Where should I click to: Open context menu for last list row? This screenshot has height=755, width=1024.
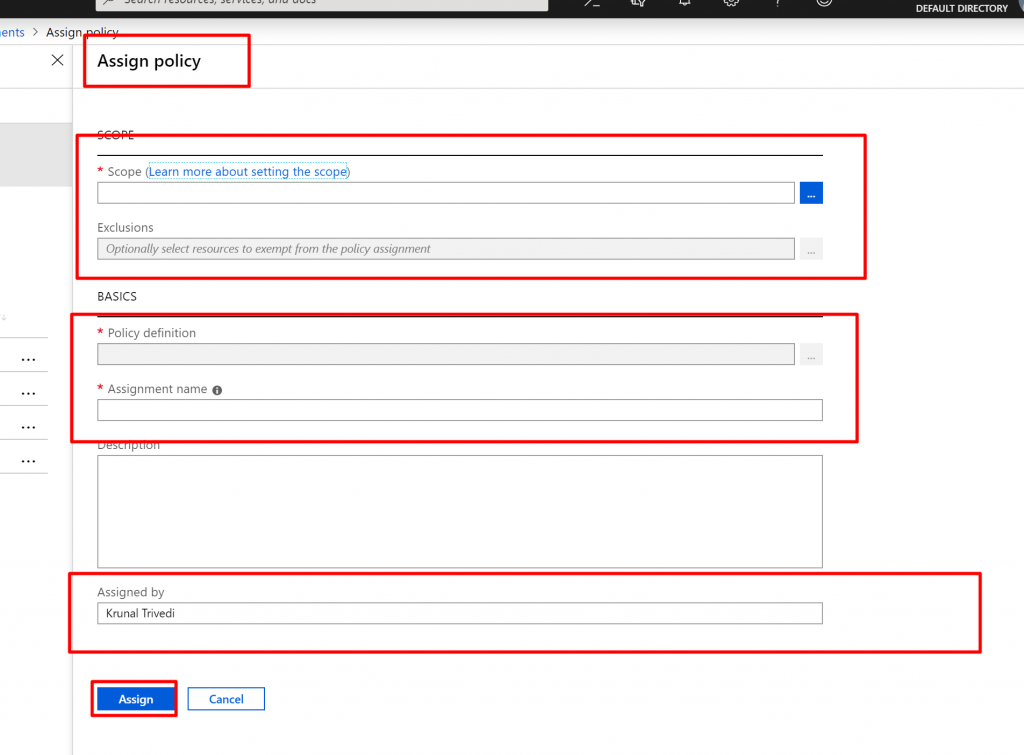(x=28, y=460)
